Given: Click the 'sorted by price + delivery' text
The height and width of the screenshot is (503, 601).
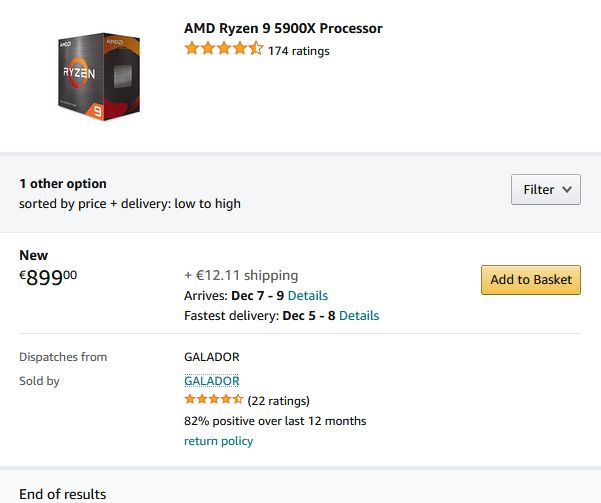Looking at the screenshot, I should [x=130, y=204].
